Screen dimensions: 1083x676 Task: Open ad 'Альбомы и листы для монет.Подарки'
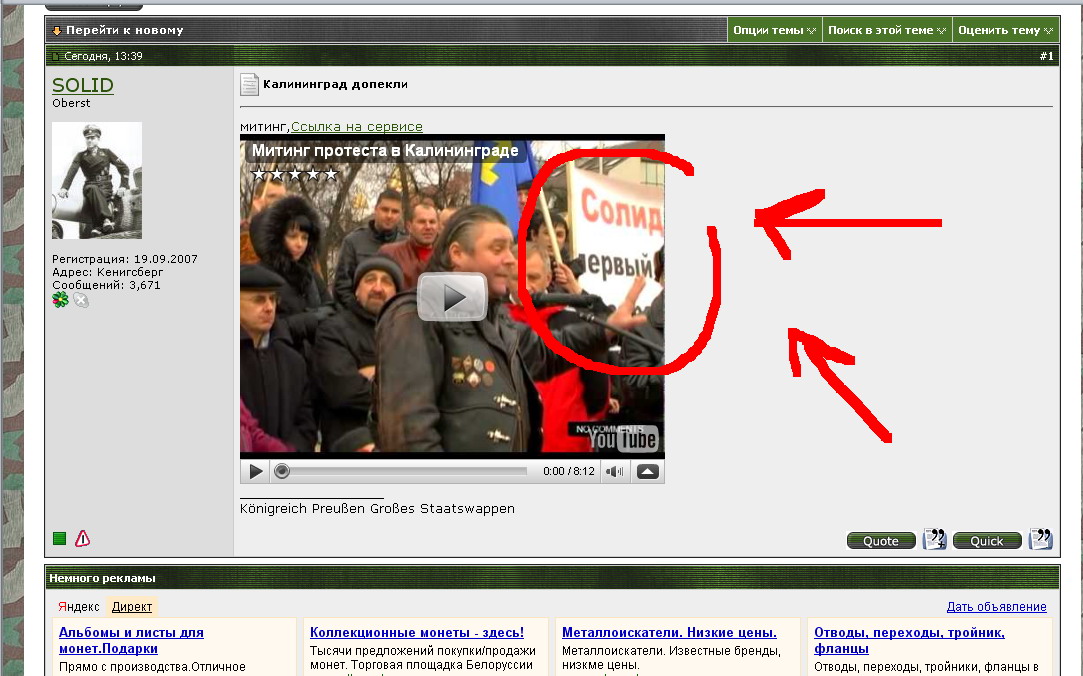131,640
